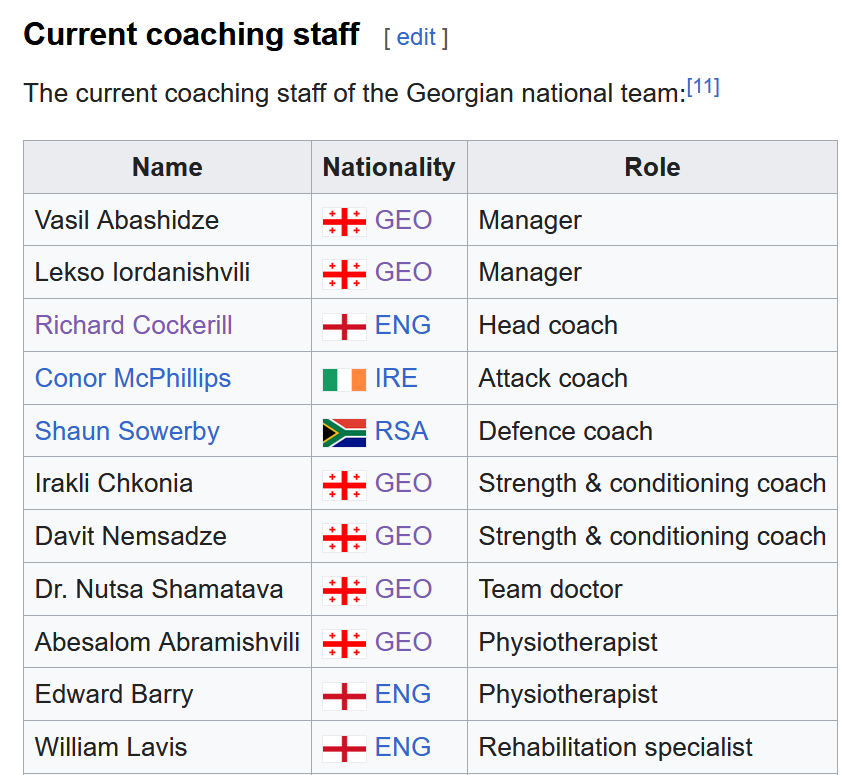The height and width of the screenshot is (775, 841).
Task: Follow the Shaun Sowerby link
Action: pyautogui.click(x=127, y=431)
